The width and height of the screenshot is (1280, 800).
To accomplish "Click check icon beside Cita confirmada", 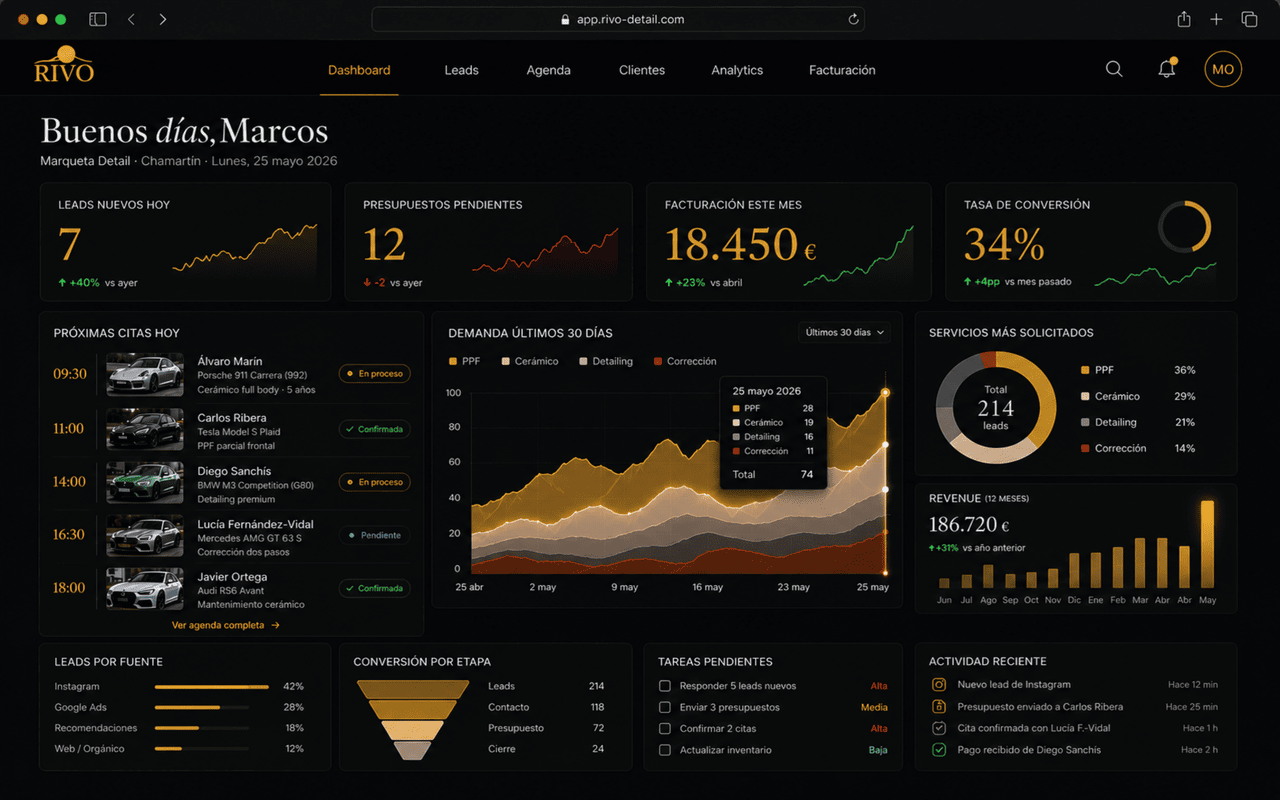I will [x=939, y=728].
